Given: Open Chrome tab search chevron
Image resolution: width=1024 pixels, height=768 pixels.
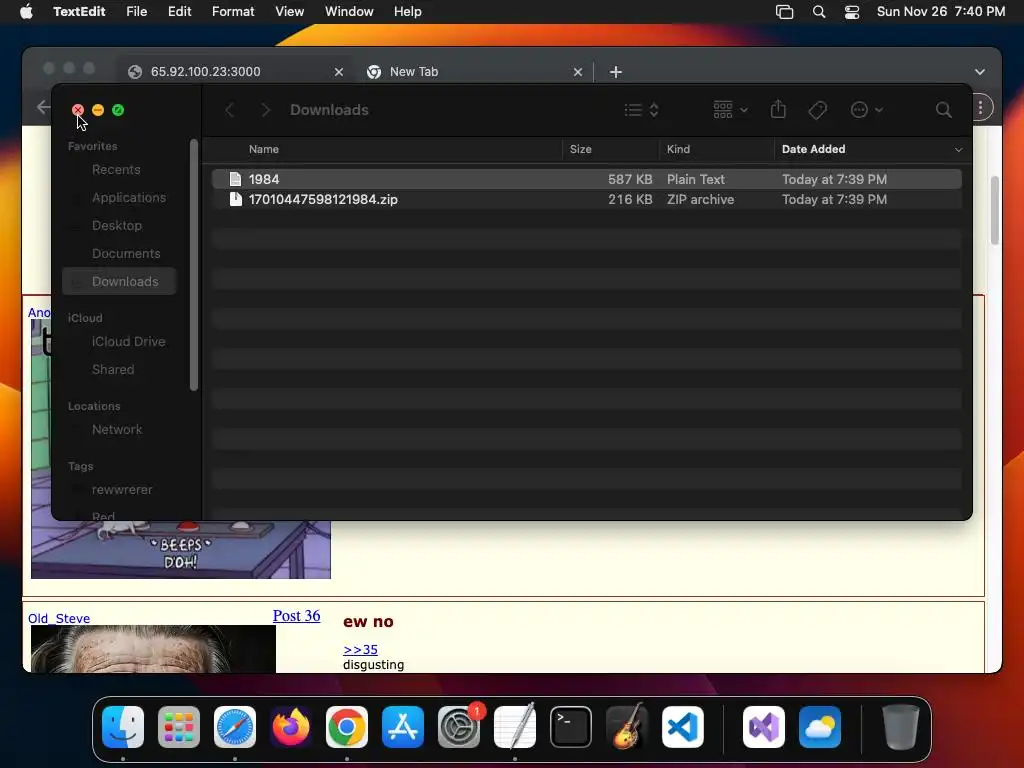Looking at the screenshot, I should click(980, 72).
